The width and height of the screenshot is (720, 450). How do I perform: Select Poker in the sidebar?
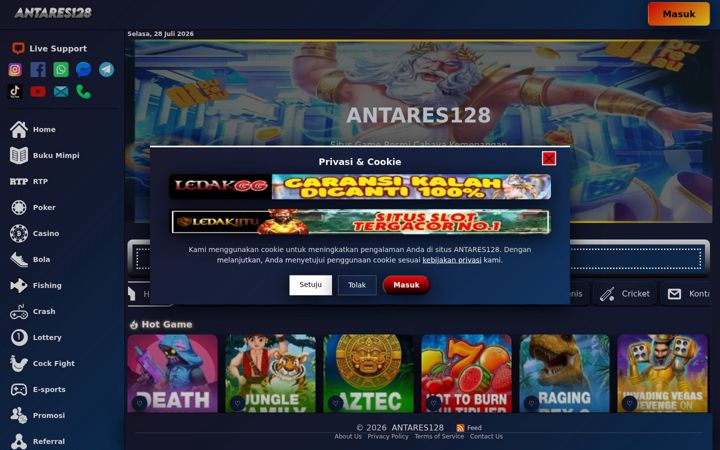click(33, 208)
